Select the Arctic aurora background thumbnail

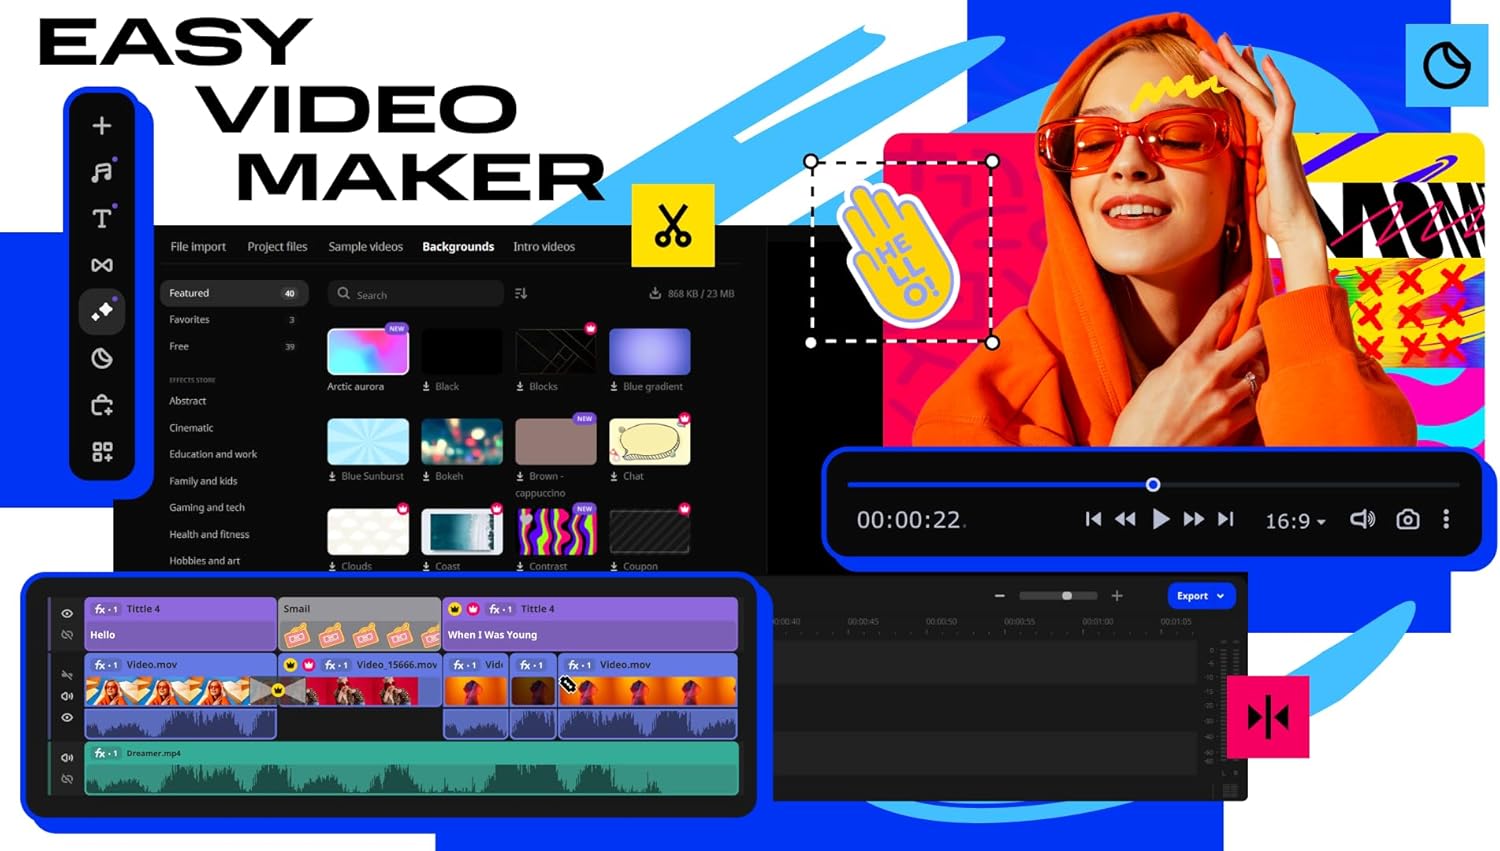(x=368, y=352)
